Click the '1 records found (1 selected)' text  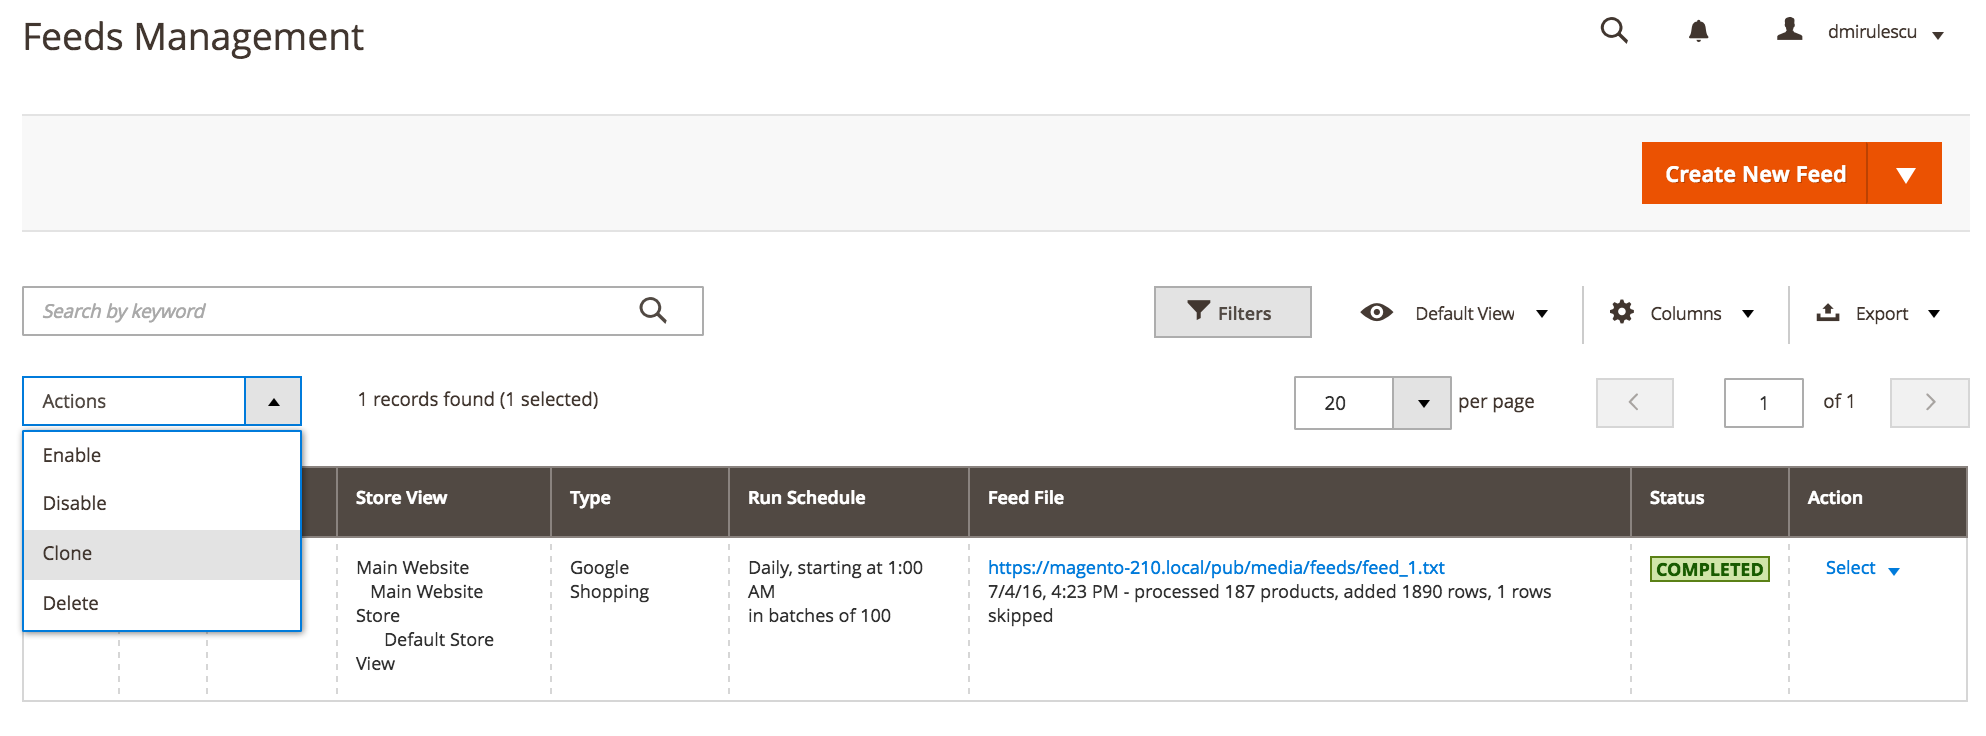click(x=478, y=399)
